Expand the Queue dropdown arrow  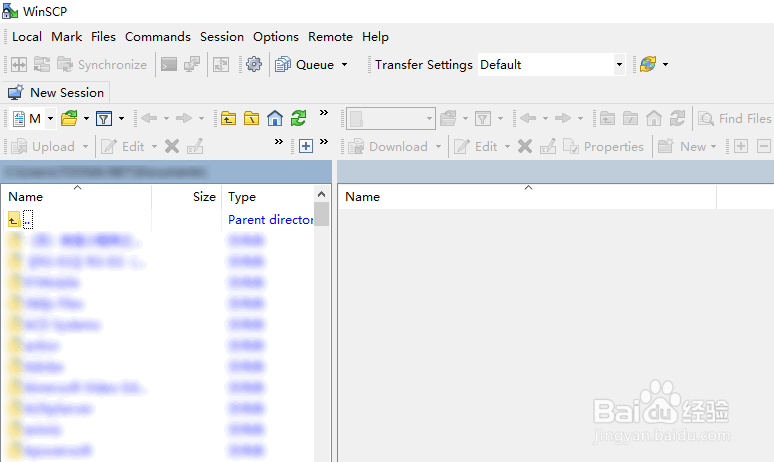point(345,64)
